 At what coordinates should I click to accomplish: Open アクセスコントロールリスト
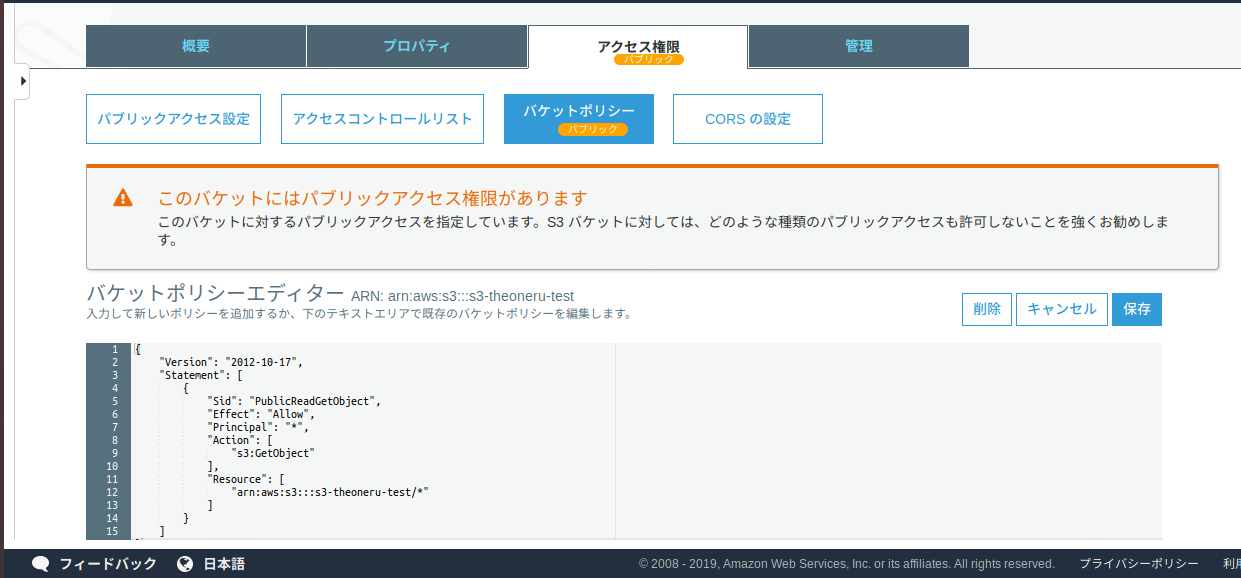pyautogui.click(x=381, y=118)
